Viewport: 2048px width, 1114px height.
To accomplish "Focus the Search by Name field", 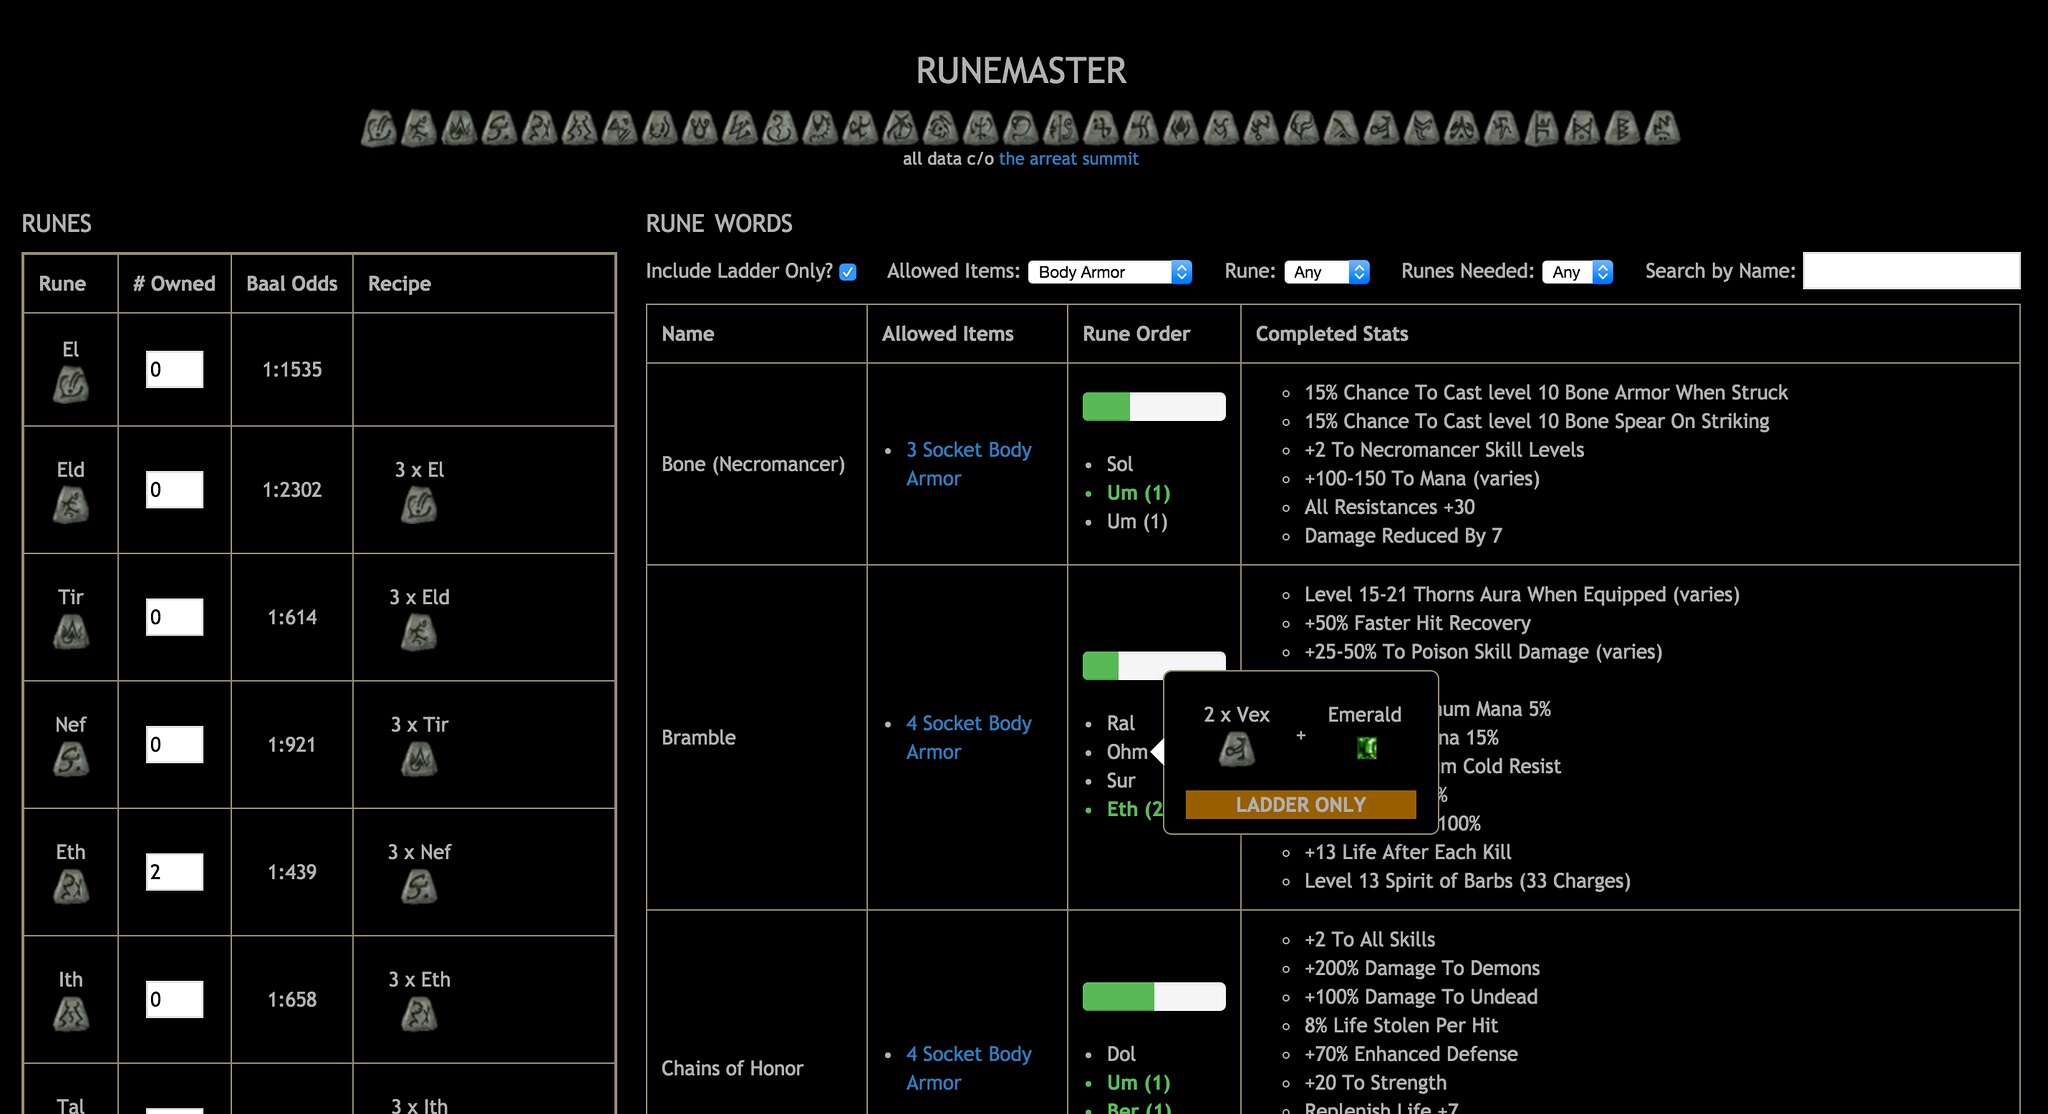I will [1910, 271].
